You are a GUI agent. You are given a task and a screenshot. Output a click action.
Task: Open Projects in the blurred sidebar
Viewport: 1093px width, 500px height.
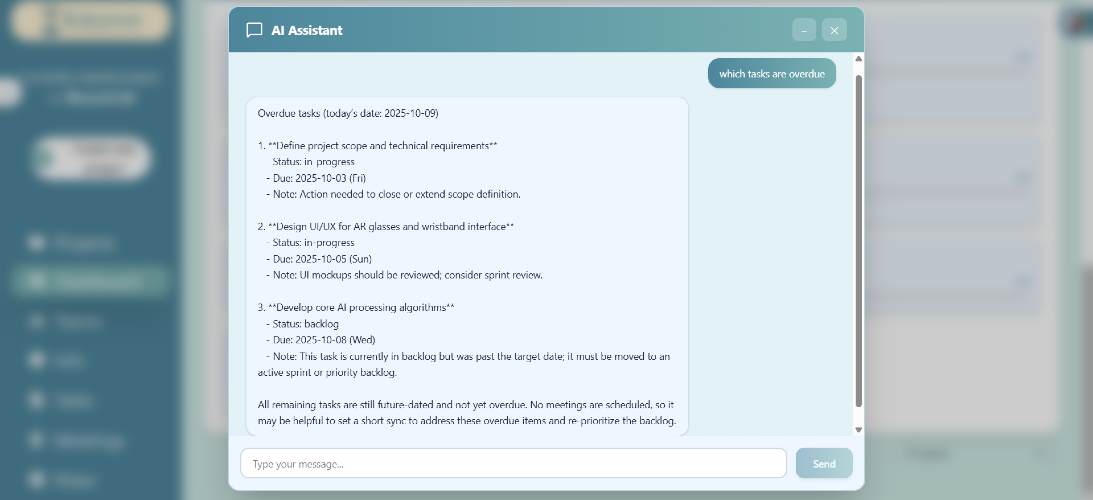click(84, 243)
